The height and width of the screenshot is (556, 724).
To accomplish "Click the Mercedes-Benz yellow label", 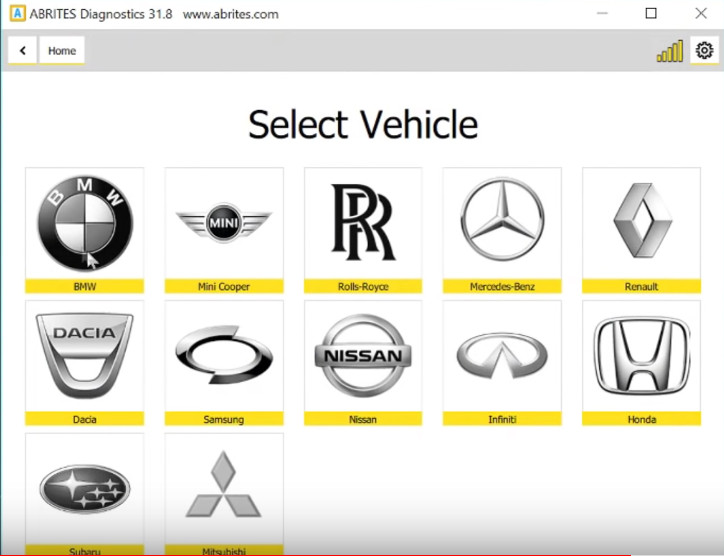I will tap(502, 286).
